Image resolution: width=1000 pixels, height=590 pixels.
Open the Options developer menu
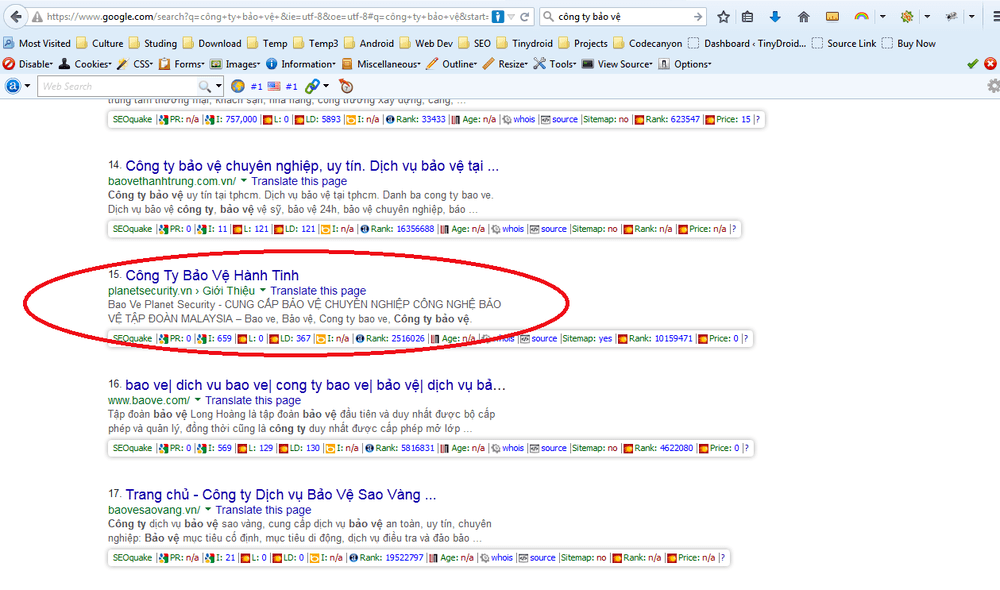[684, 64]
